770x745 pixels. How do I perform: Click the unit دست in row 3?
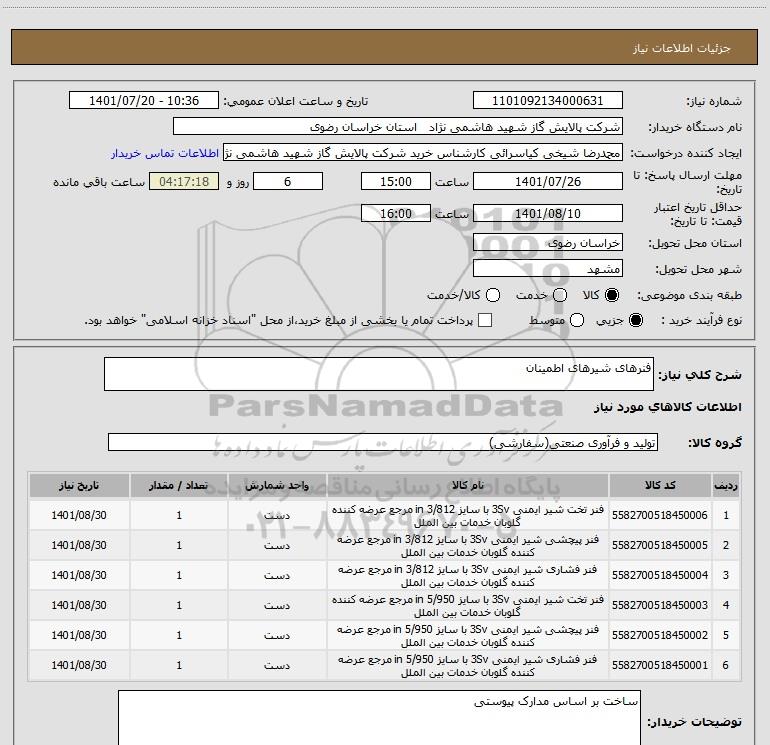point(277,575)
